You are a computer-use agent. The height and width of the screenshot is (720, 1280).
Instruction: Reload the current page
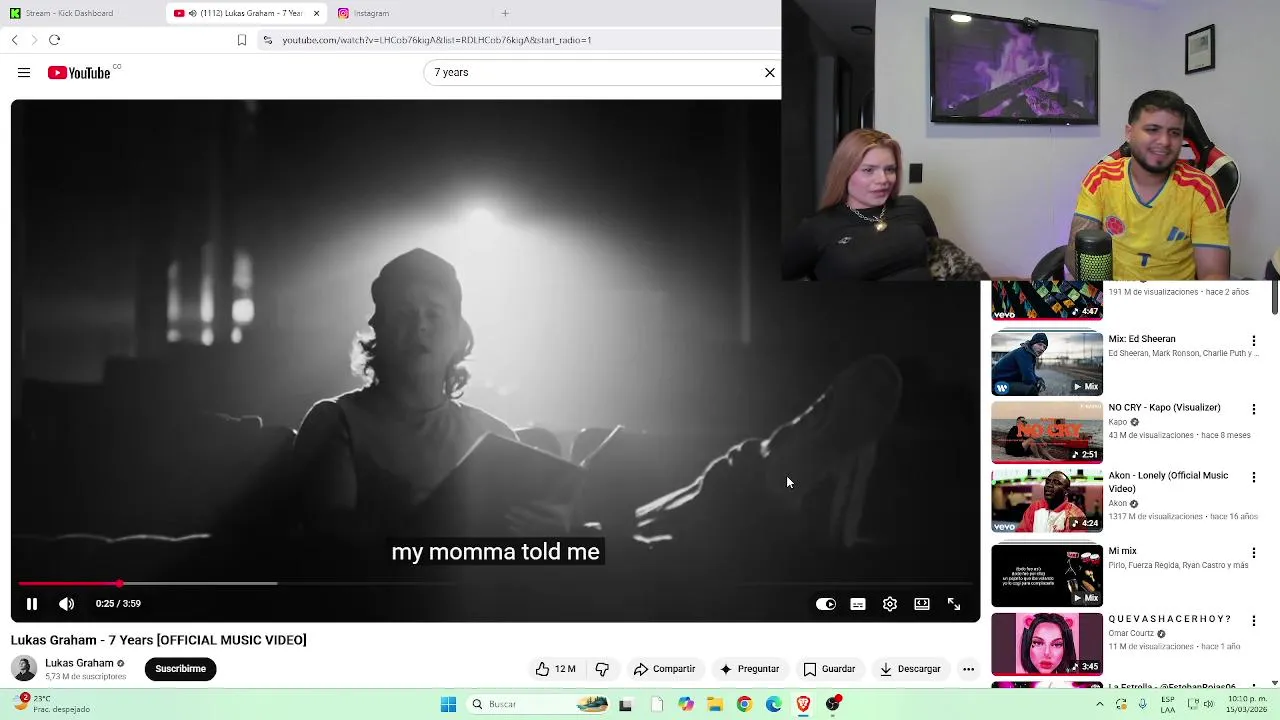[x=55, y=40]
